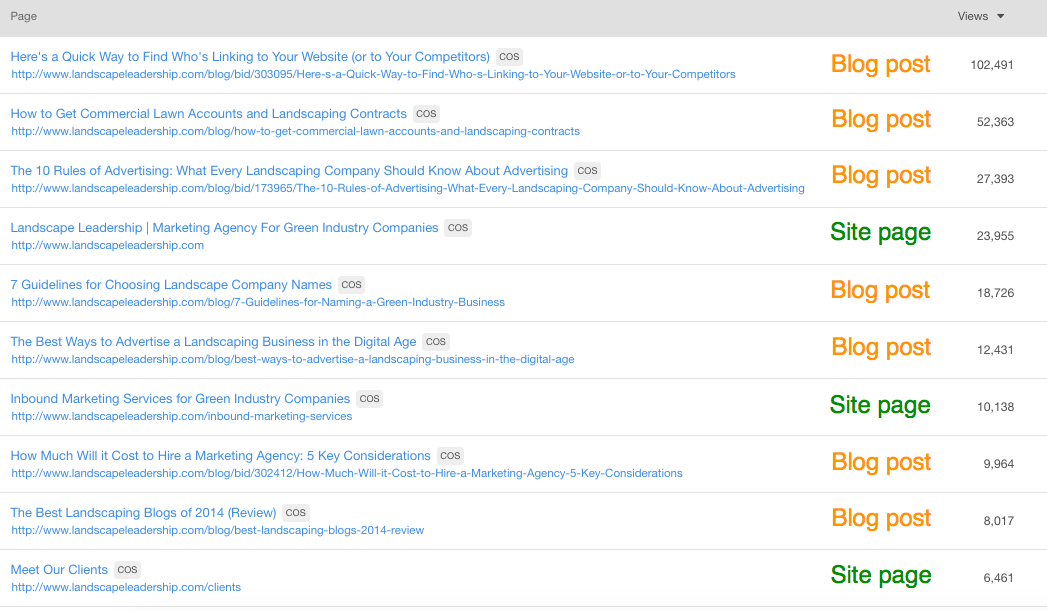Click COS badge next to Best Landscaping Blogs
Viewport: 1047px width, 611px height.
[295, 513]
